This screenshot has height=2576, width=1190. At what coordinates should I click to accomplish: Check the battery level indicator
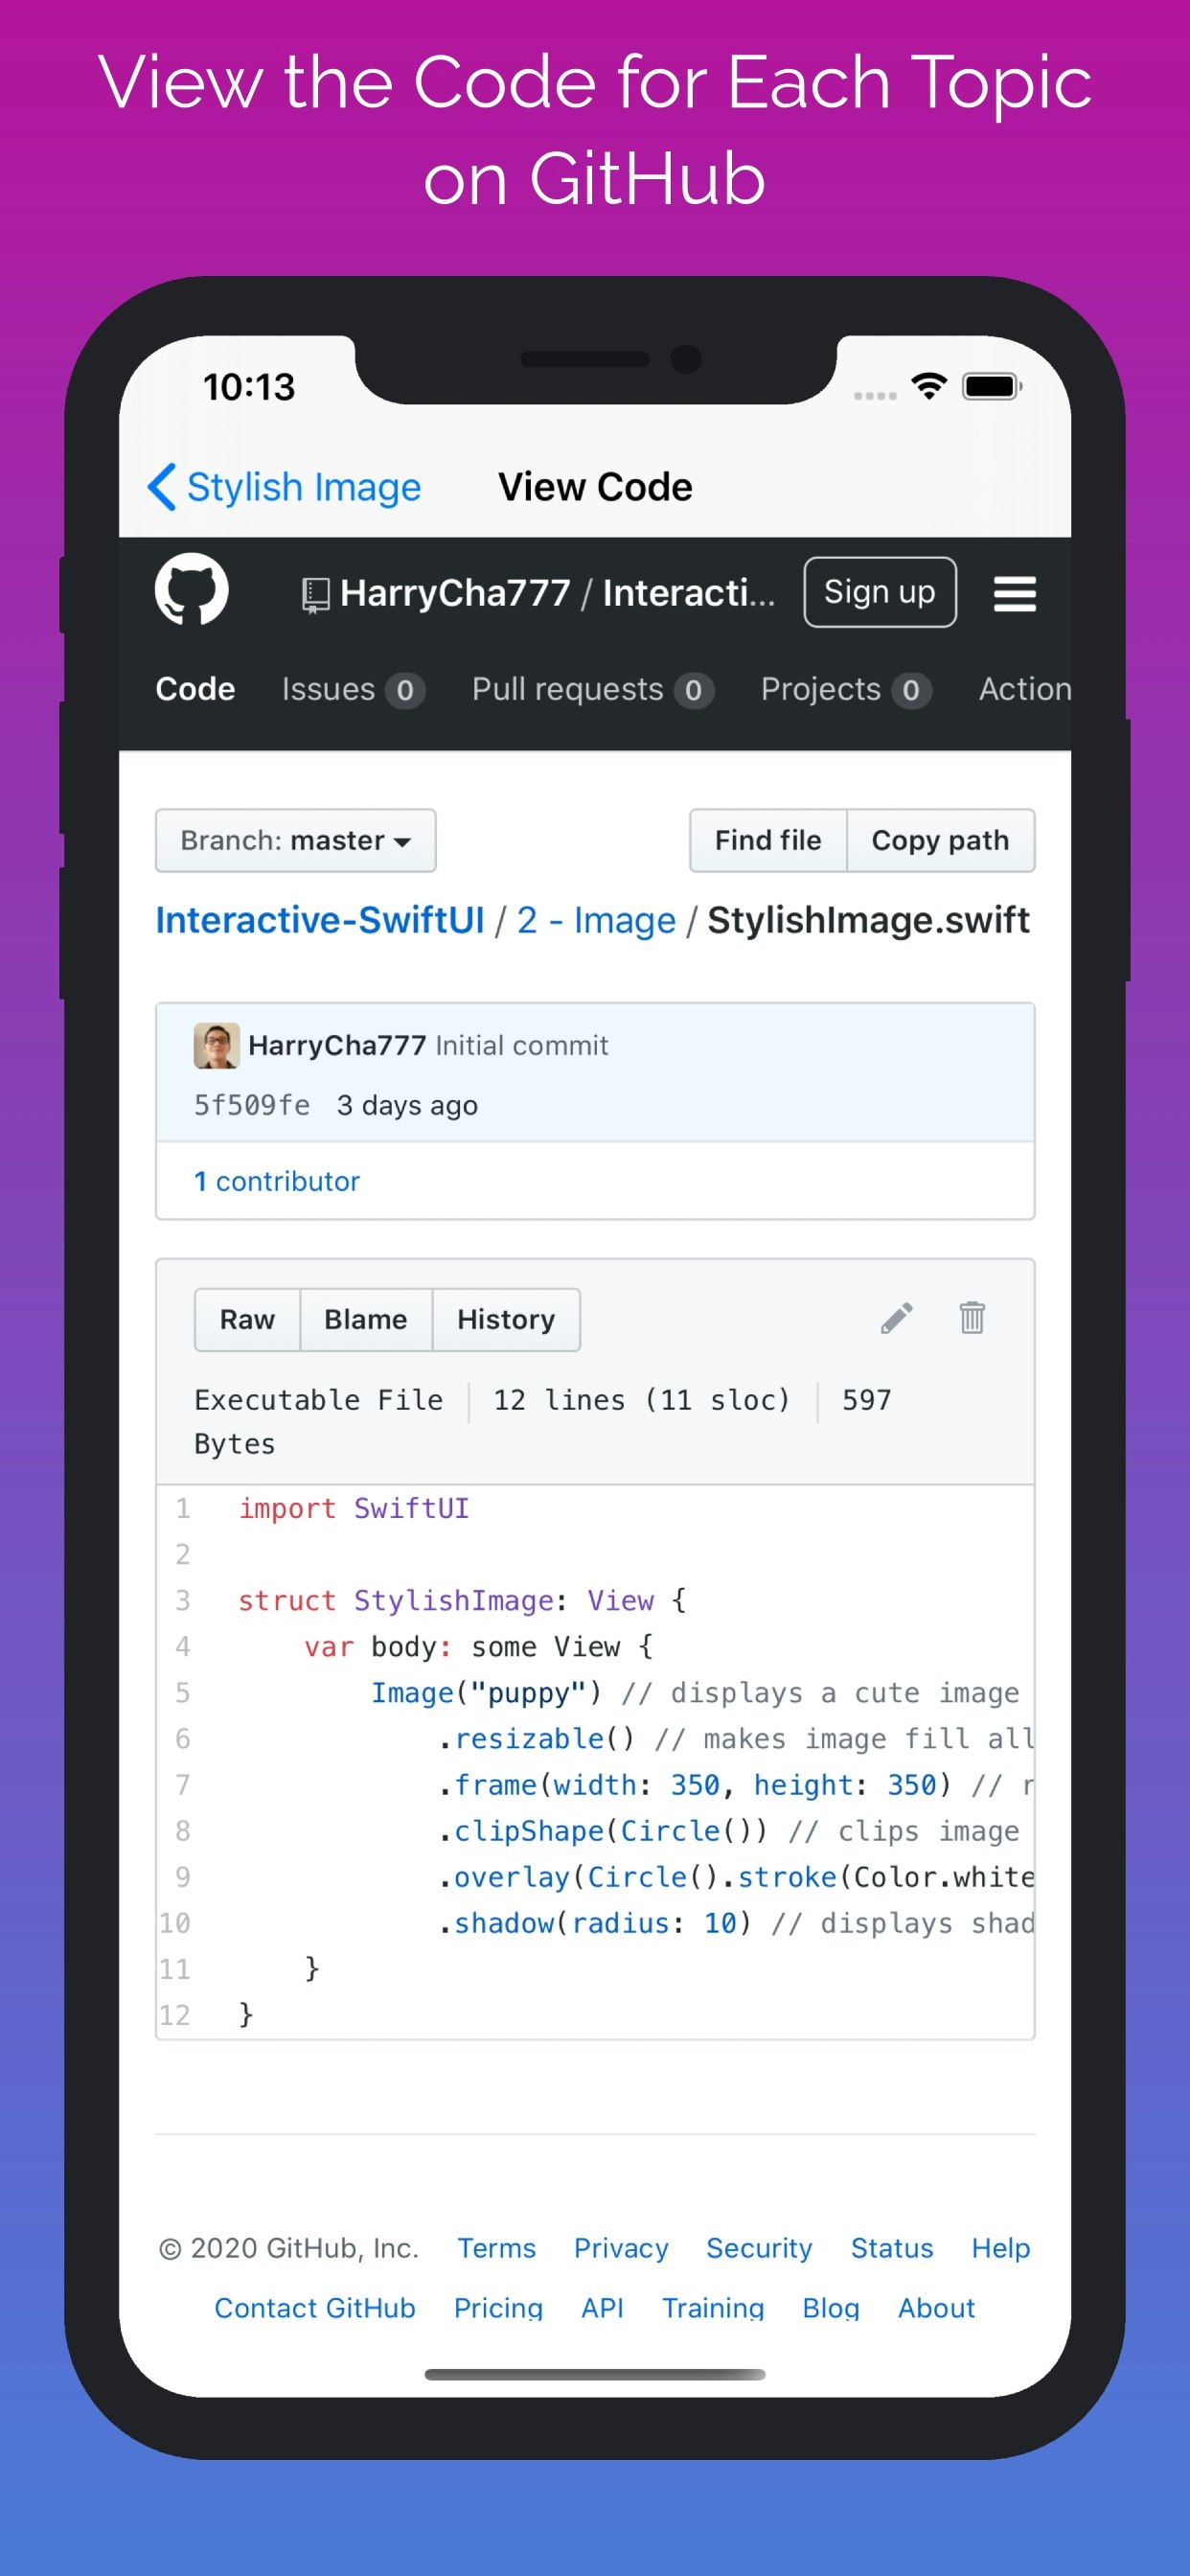point(991,384)
